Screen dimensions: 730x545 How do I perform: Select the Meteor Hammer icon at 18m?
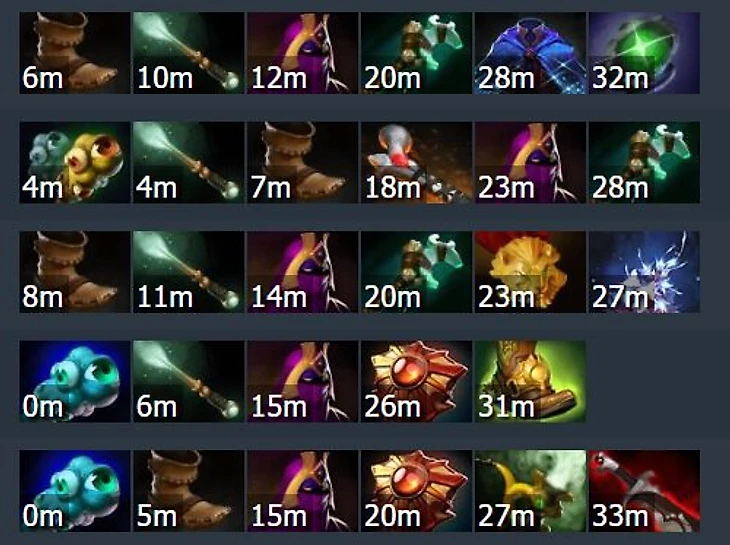coord(416,162)
